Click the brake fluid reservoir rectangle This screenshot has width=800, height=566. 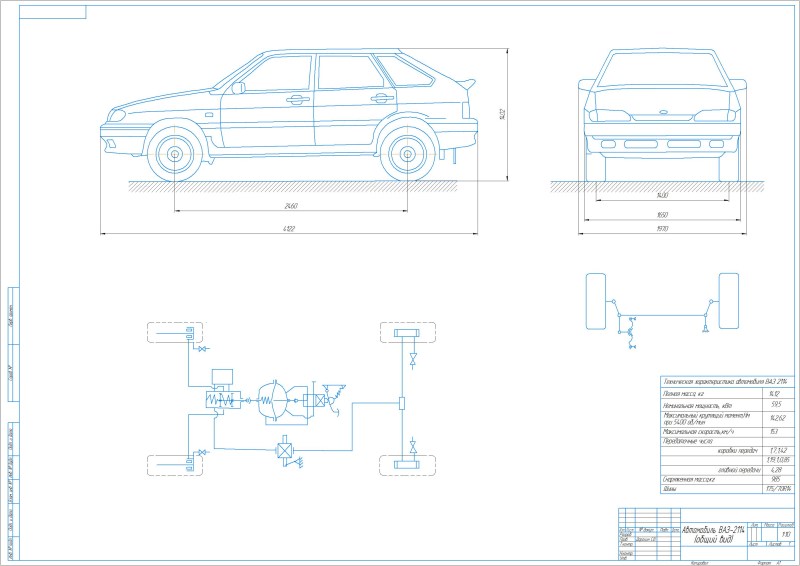point(222,377)
